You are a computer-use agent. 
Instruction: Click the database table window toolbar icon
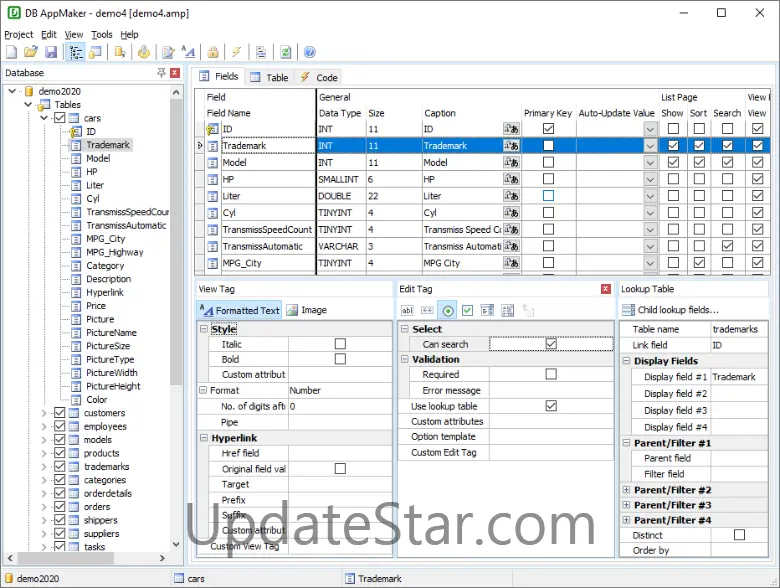[95, 52]
